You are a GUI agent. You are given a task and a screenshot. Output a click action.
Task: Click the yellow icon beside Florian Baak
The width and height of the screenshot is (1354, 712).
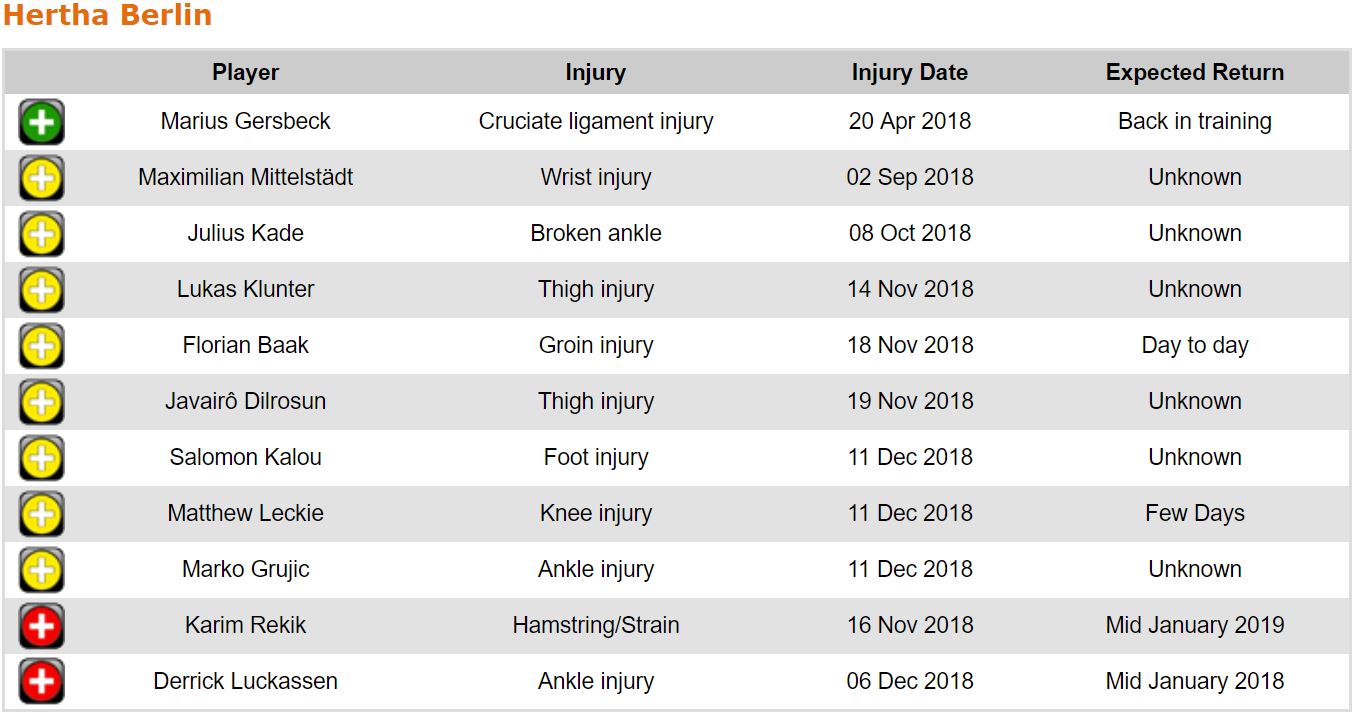(x=41, y=347)
